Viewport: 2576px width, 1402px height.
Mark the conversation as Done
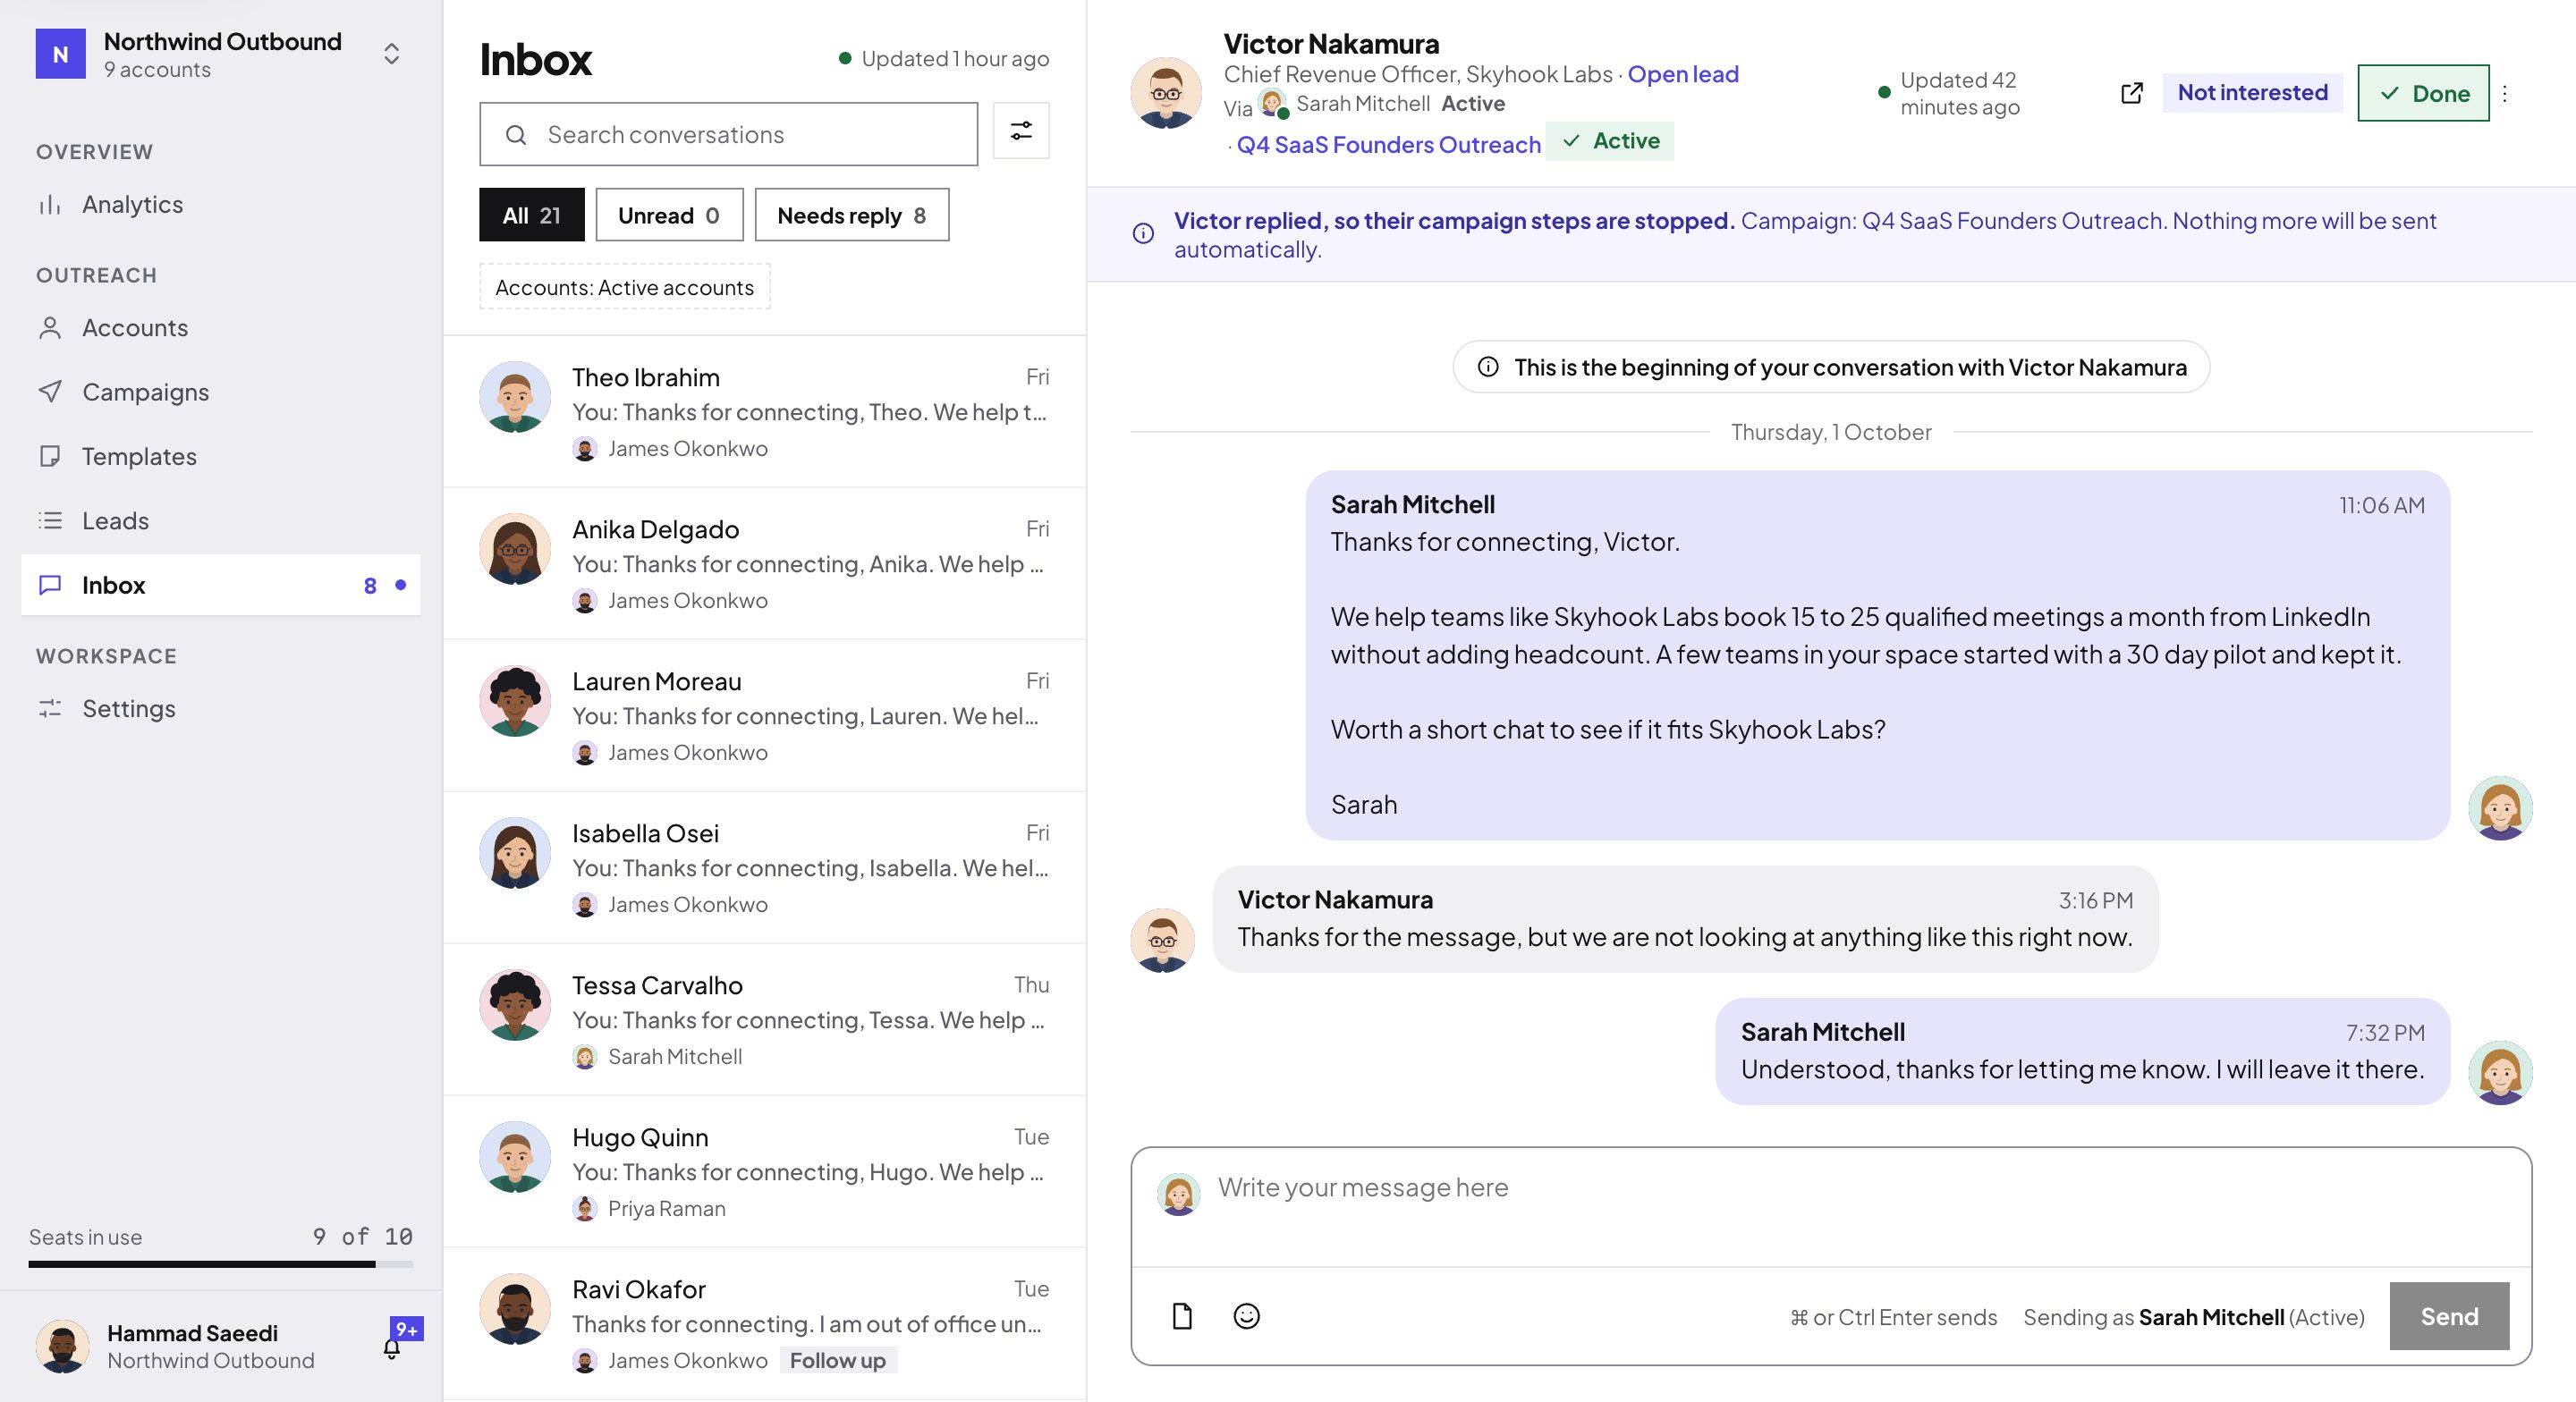pos(2423,93)
